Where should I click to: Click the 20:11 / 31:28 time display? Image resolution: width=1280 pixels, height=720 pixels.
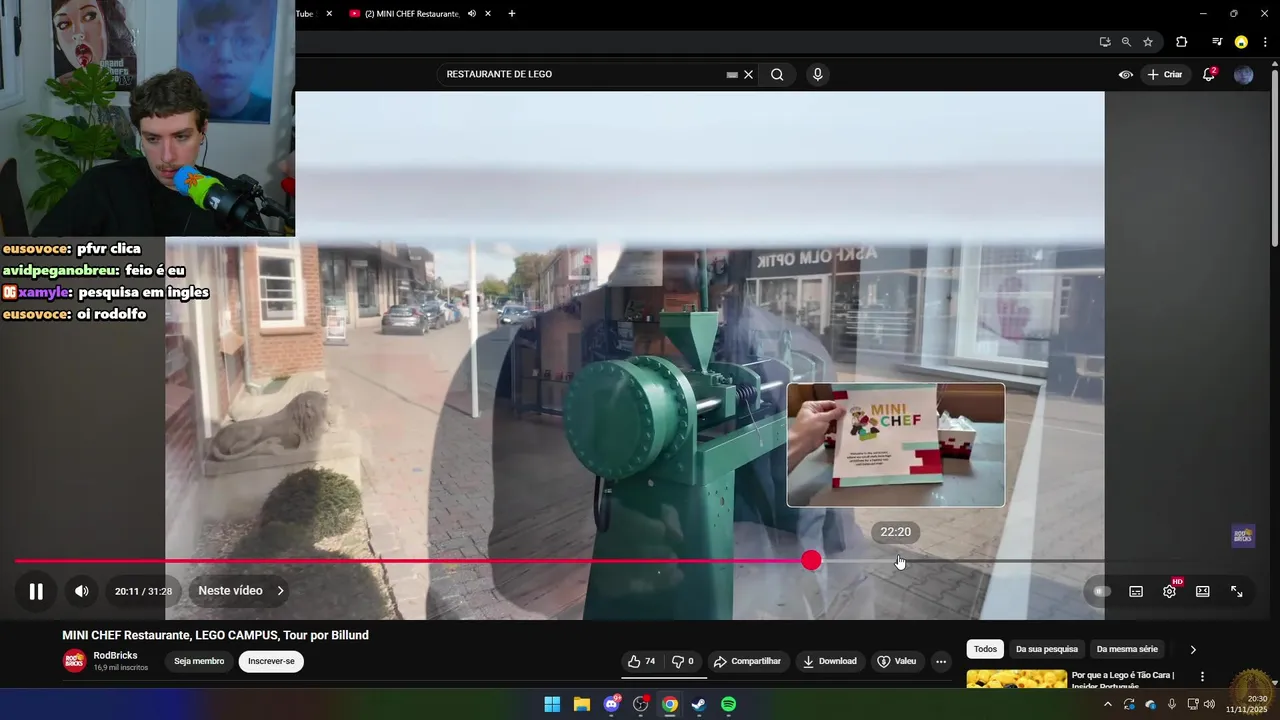click(143, 591)
